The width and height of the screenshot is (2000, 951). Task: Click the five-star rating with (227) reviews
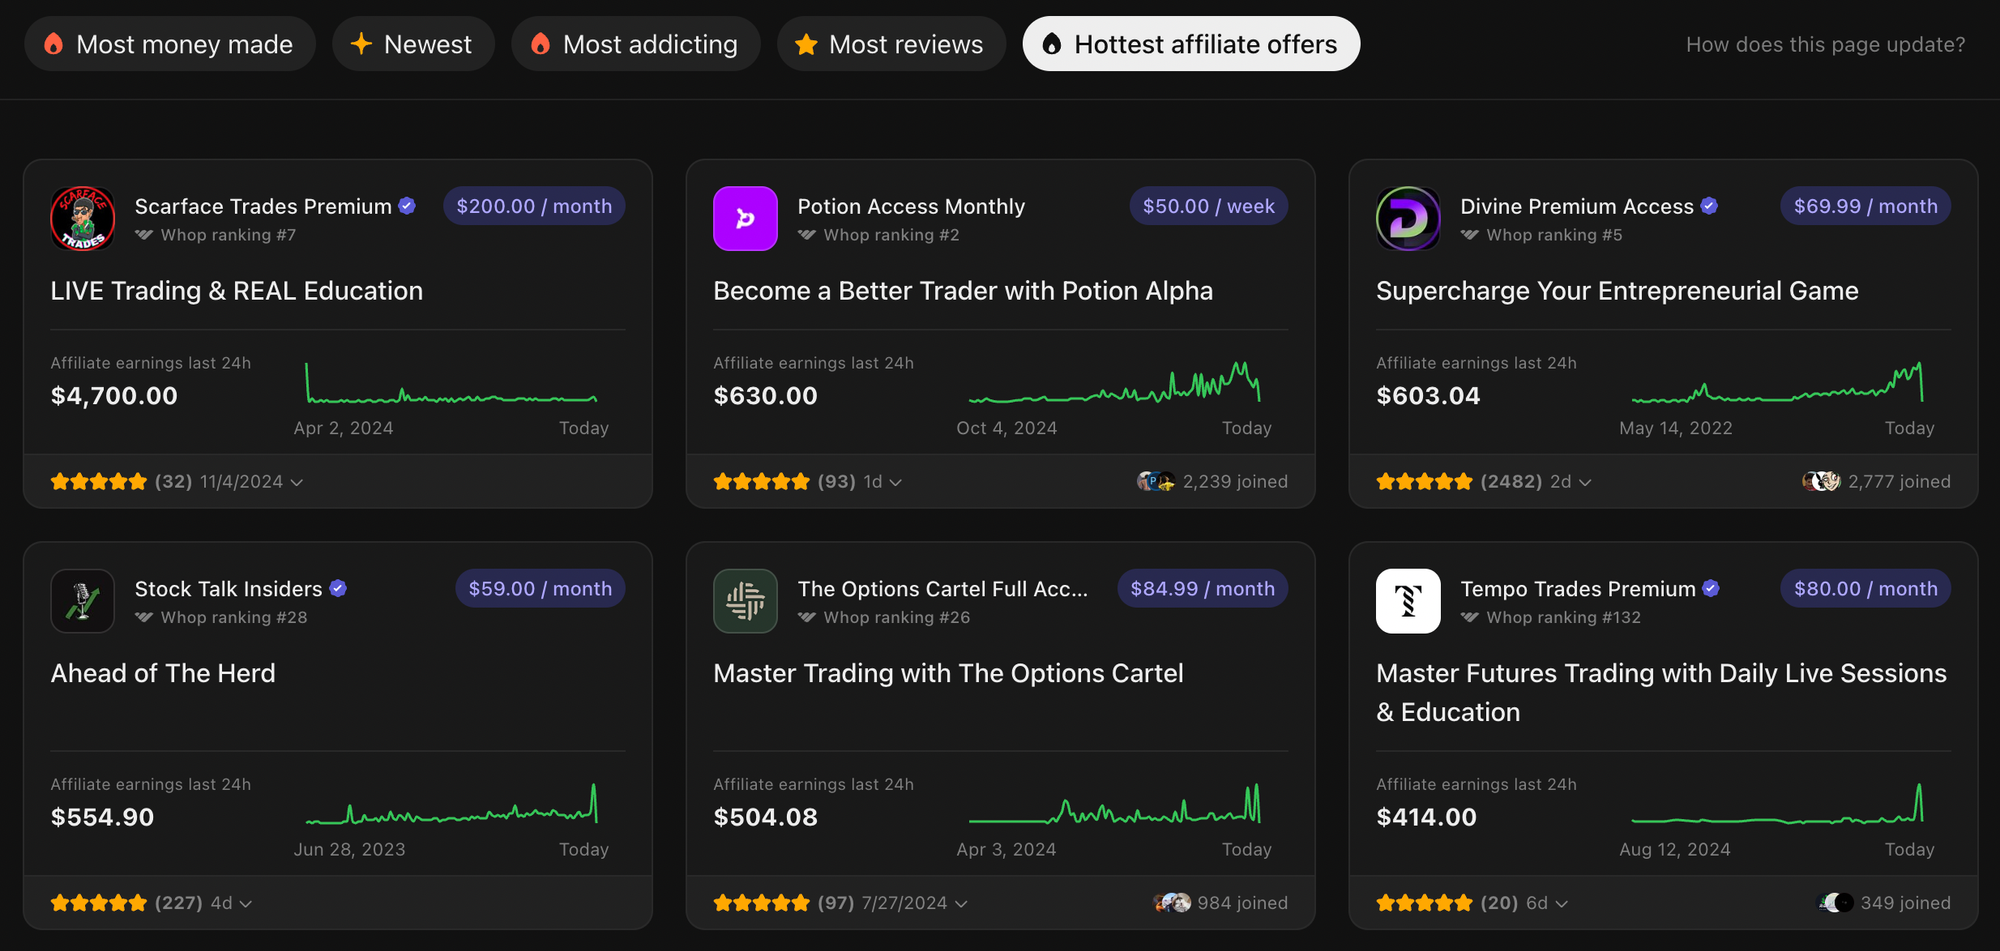click(x=99, y=904)
